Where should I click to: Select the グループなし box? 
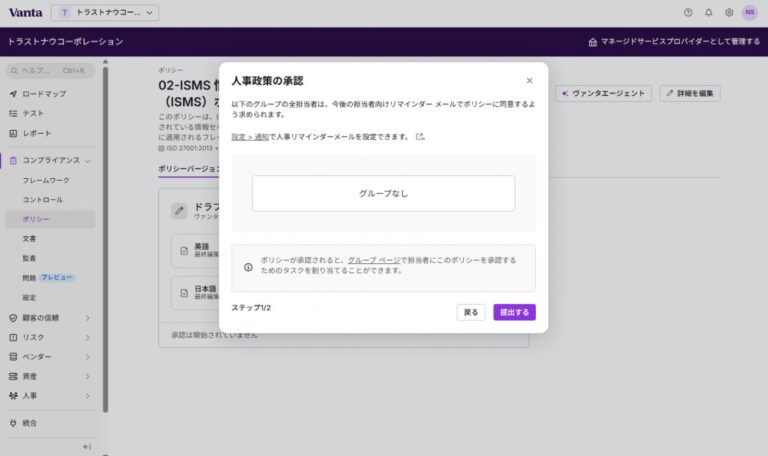(384, 193)
